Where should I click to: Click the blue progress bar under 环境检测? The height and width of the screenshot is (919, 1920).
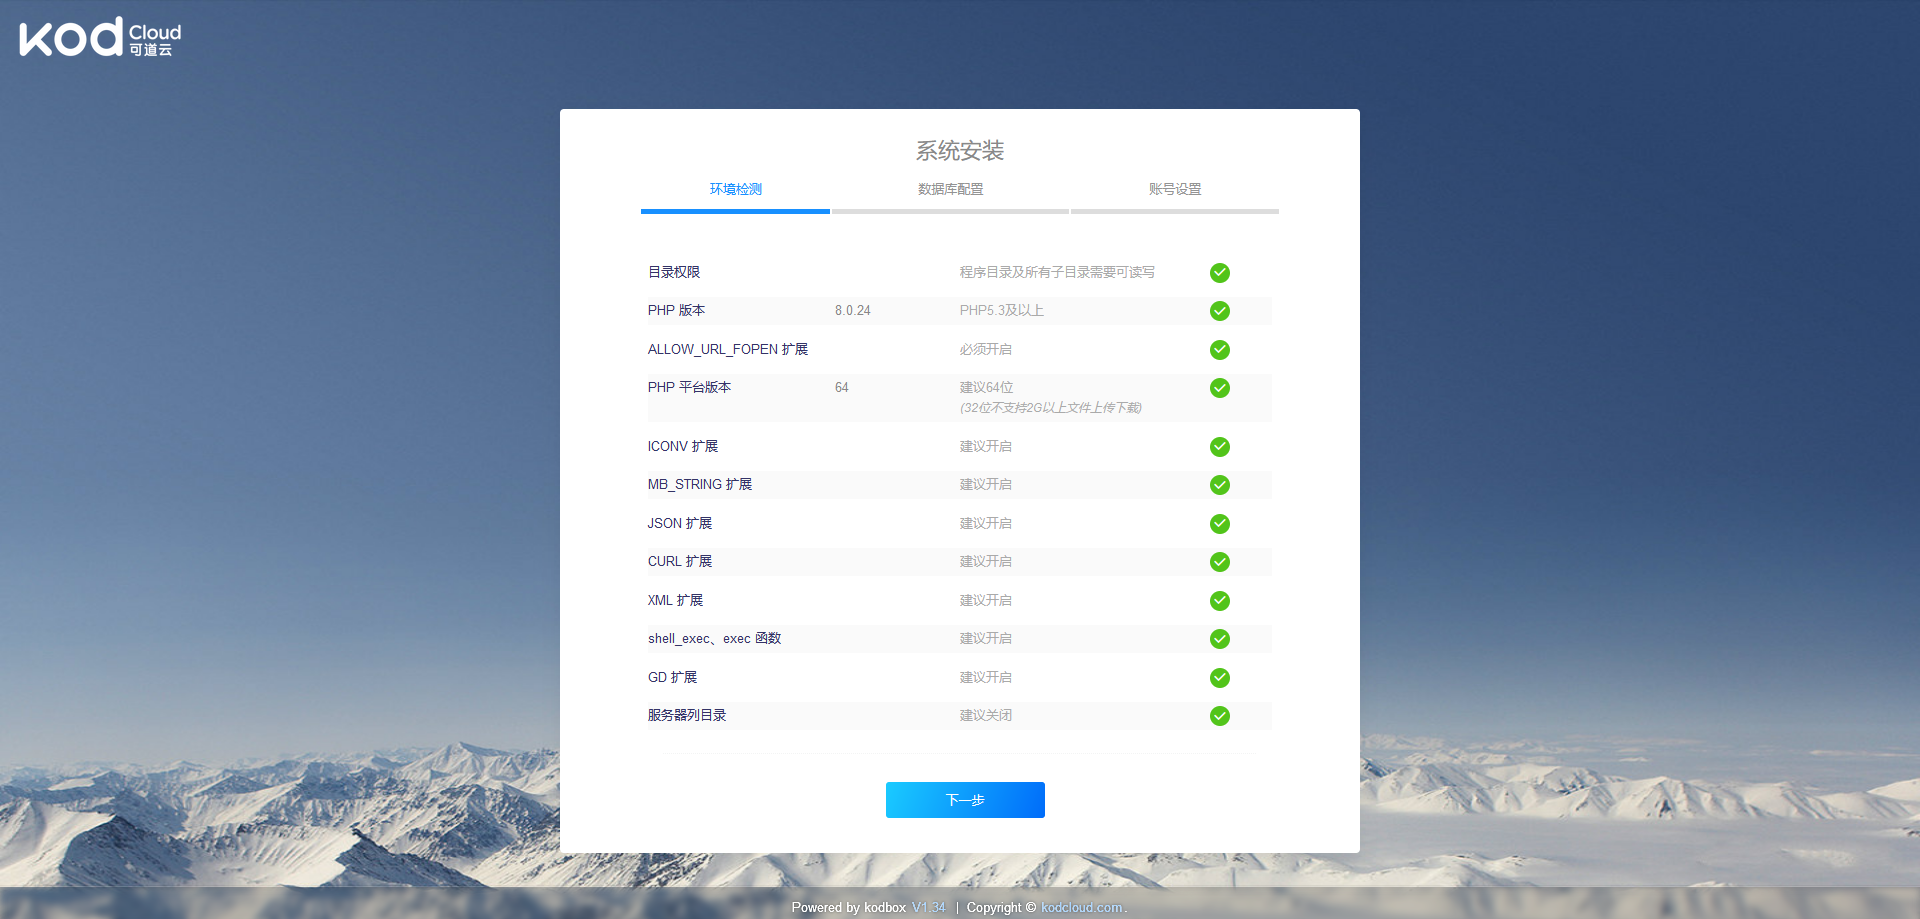(735, 211)
